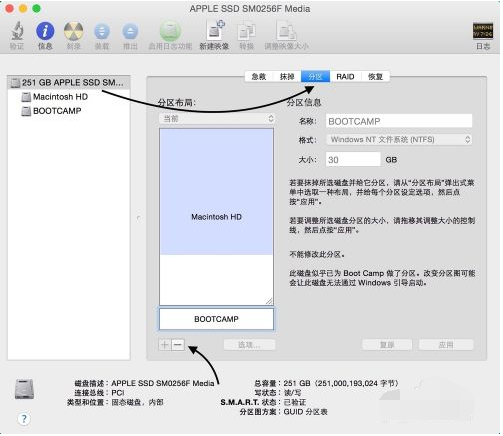
Task: Click the New Image (新建映像) toolbar icon
Action: pos(215,31)
